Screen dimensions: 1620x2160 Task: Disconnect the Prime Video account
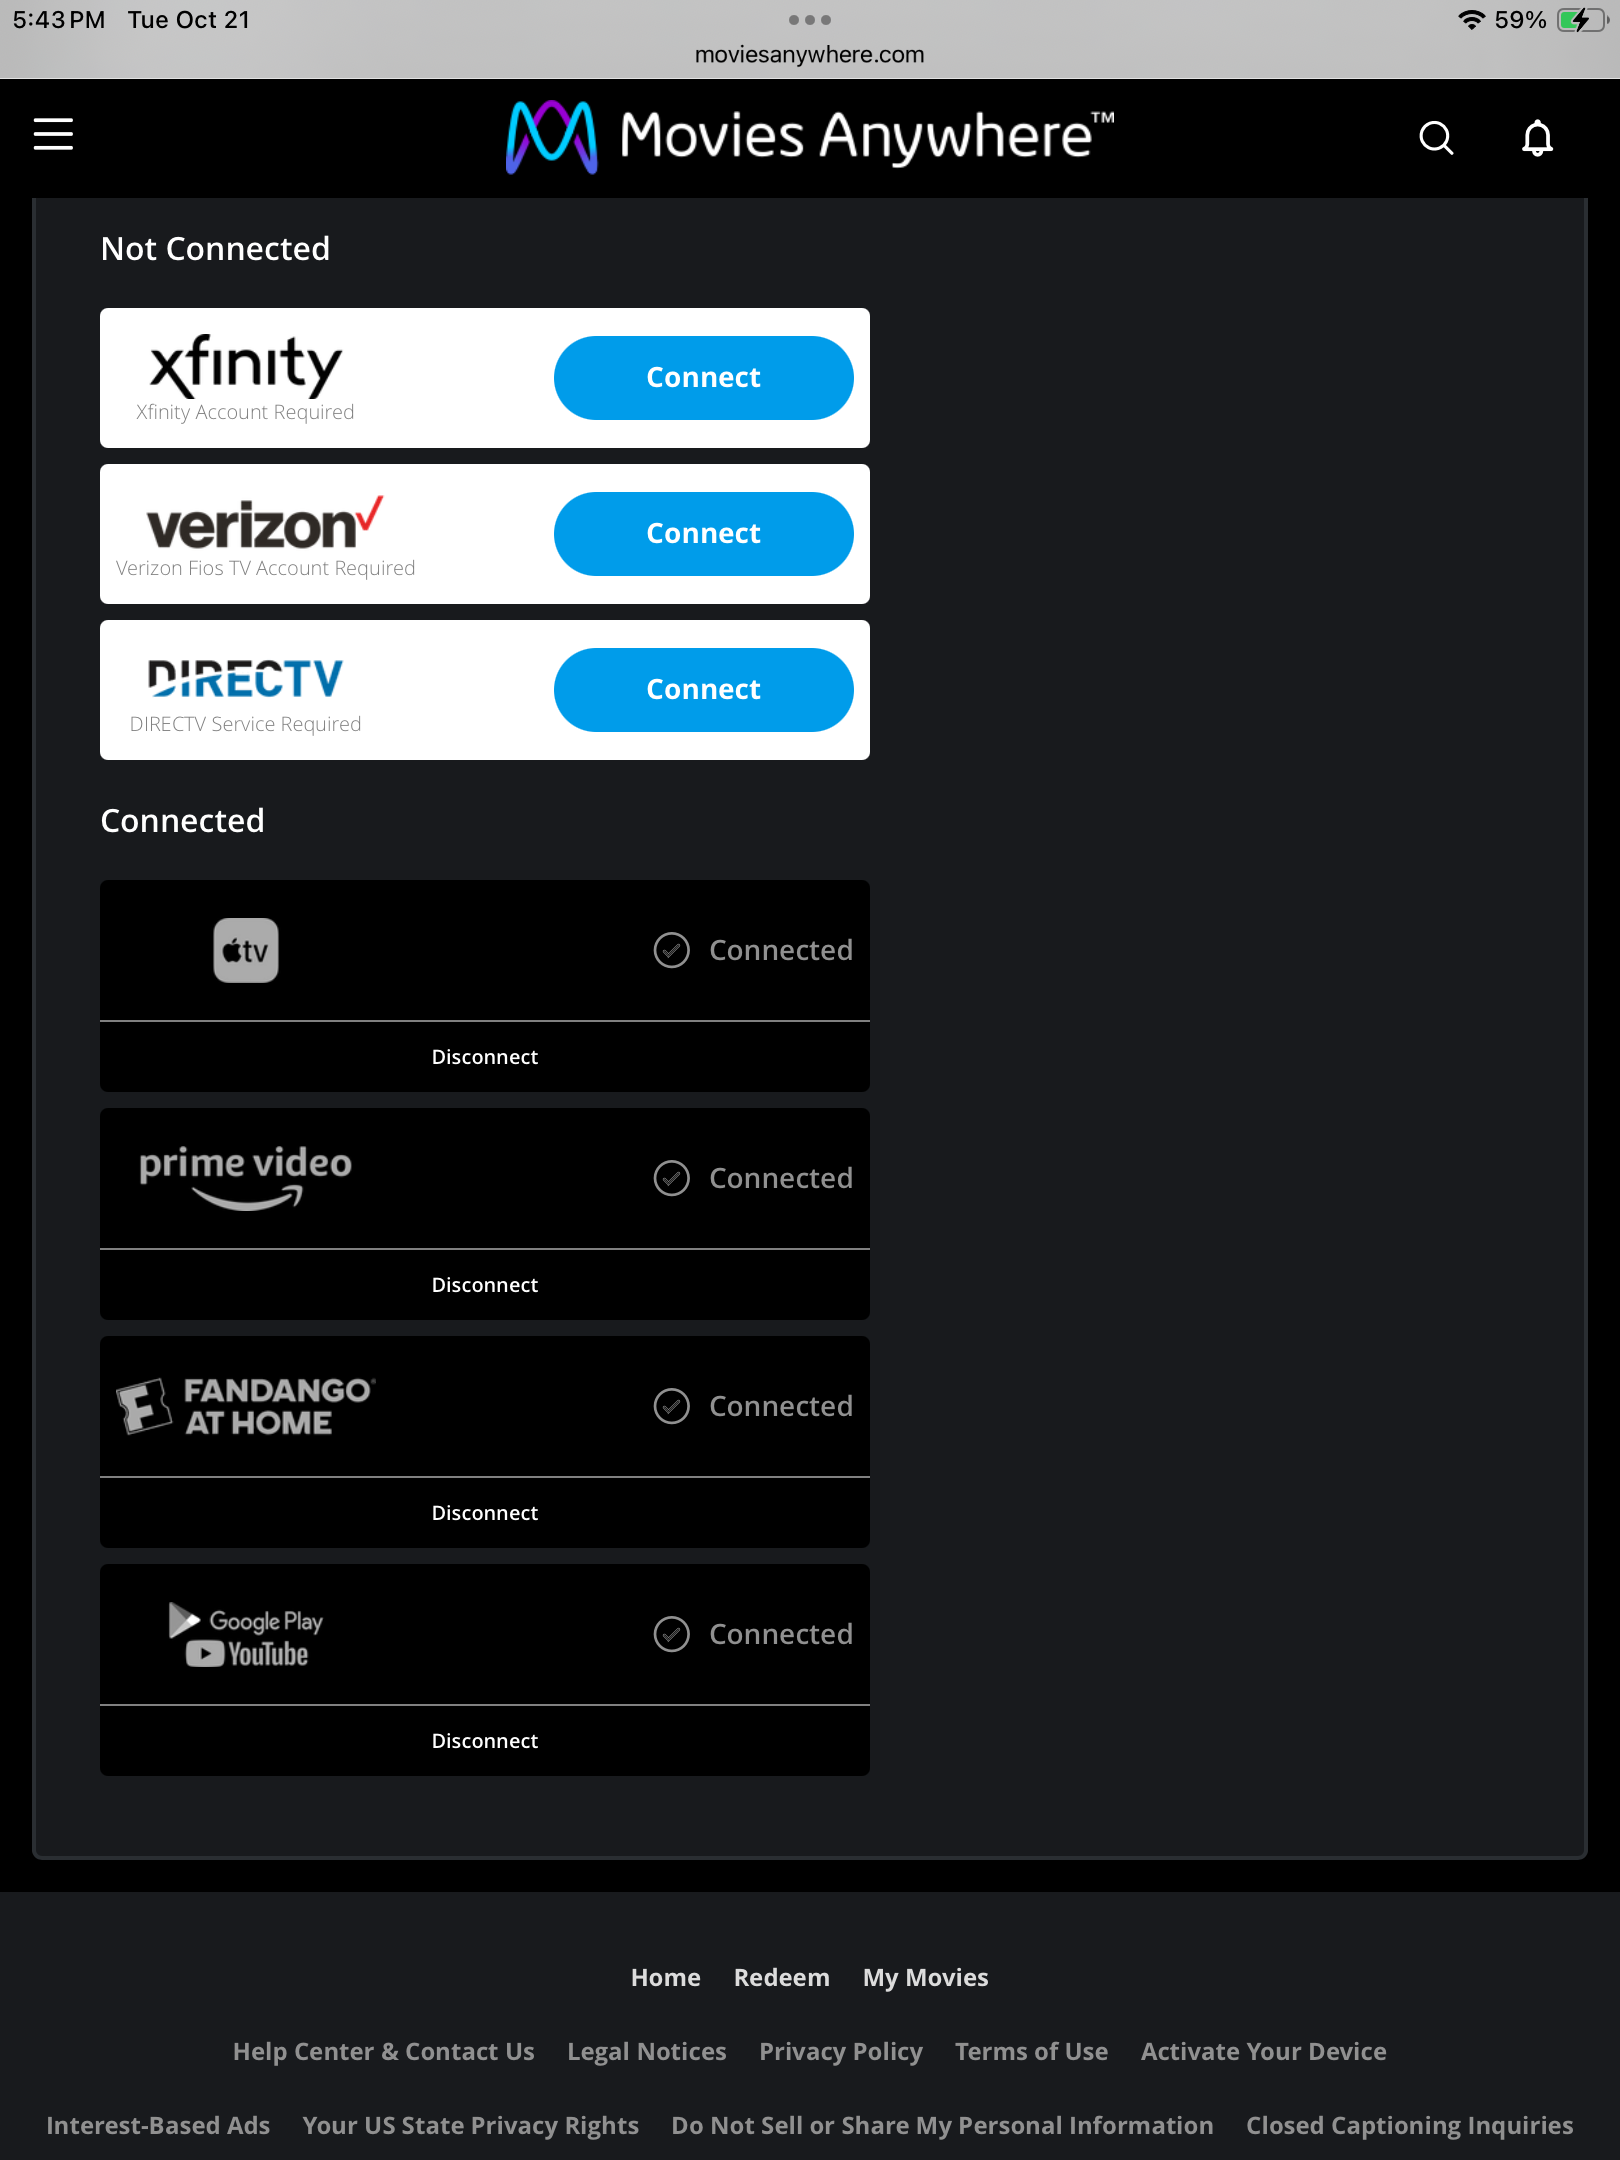click(485, 1285)
